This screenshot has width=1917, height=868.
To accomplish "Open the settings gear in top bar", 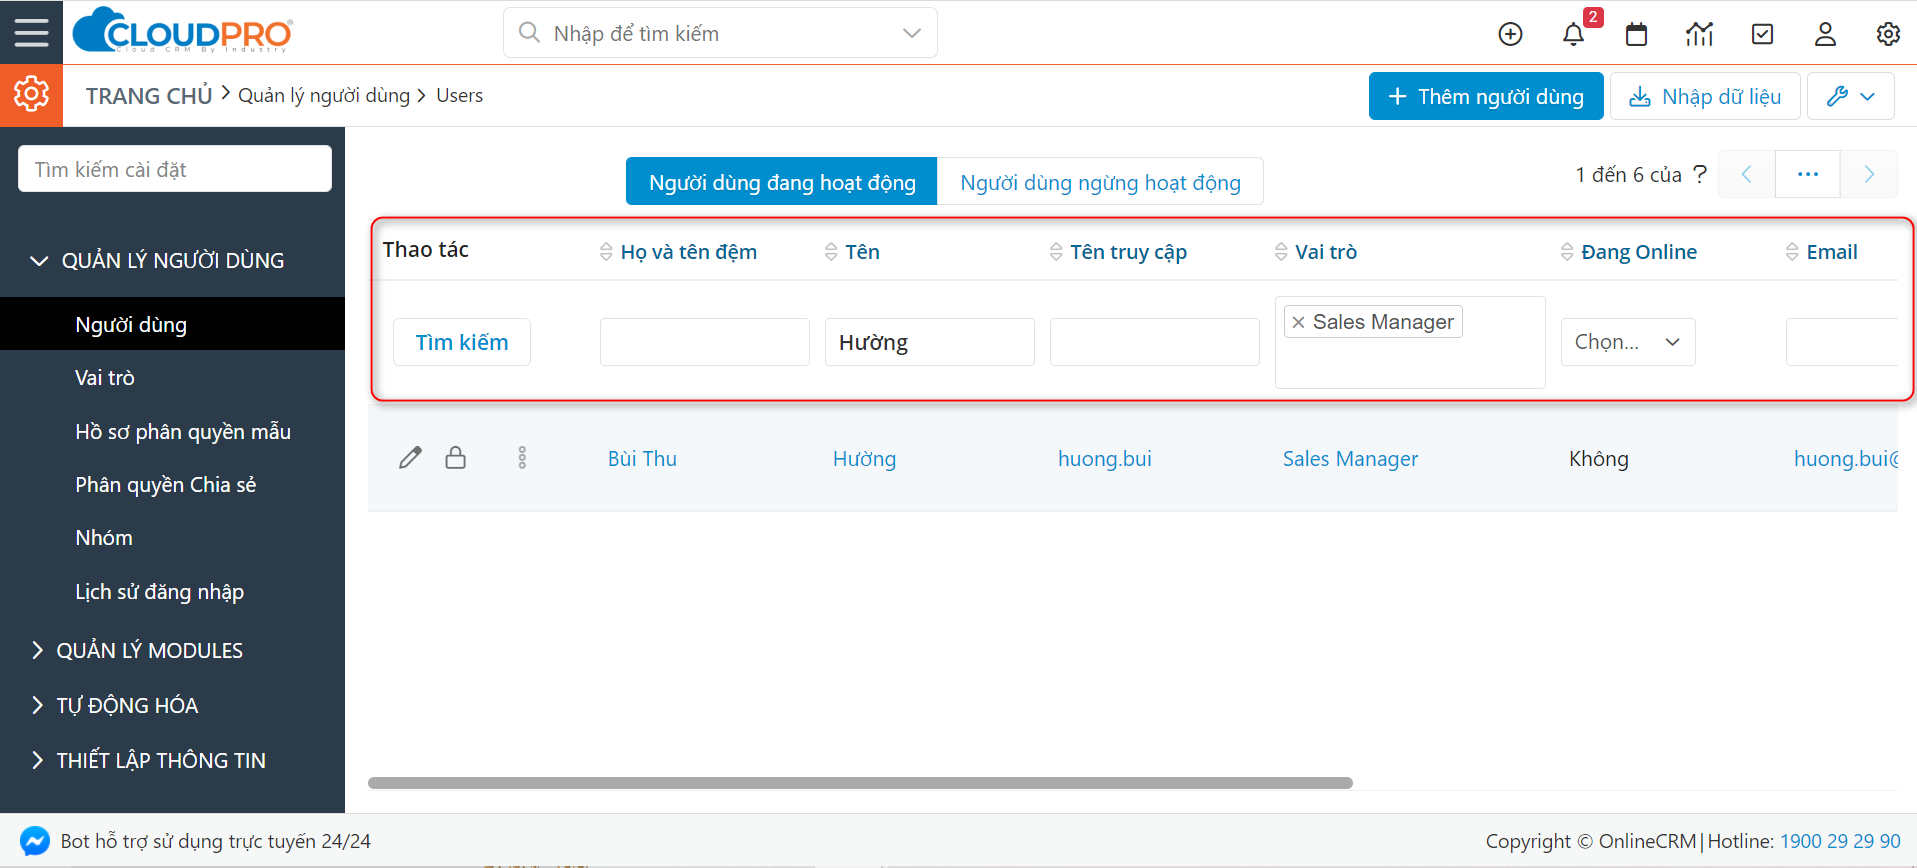I will pyautogui.click(x=1888, y=34).
